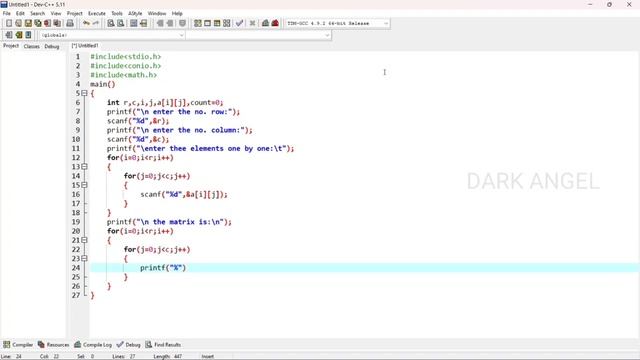Click the scanf("%d",&a[i][j]); line
This screenshot has height=360, width=640.
(184, 194)
